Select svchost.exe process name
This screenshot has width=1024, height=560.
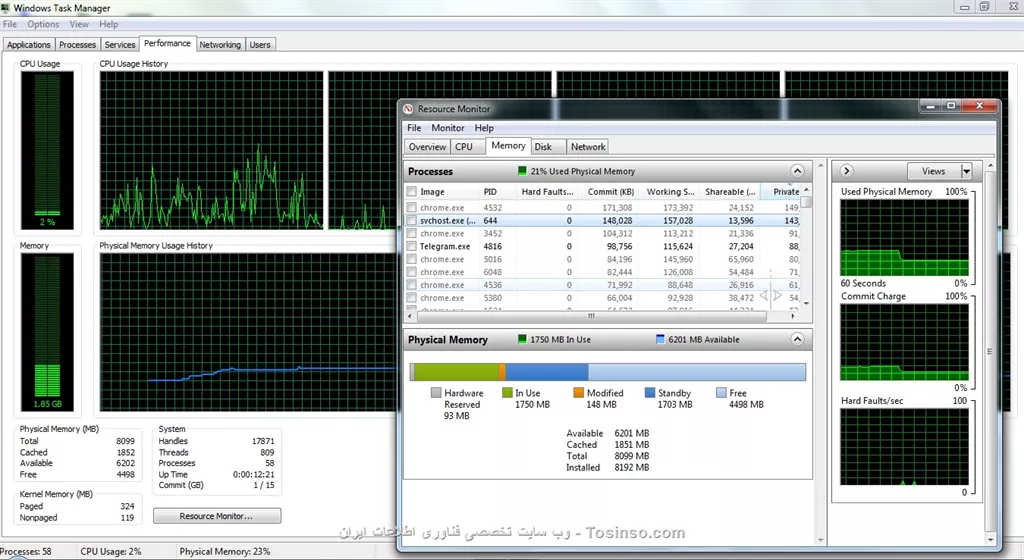click(x=447, y=221)
